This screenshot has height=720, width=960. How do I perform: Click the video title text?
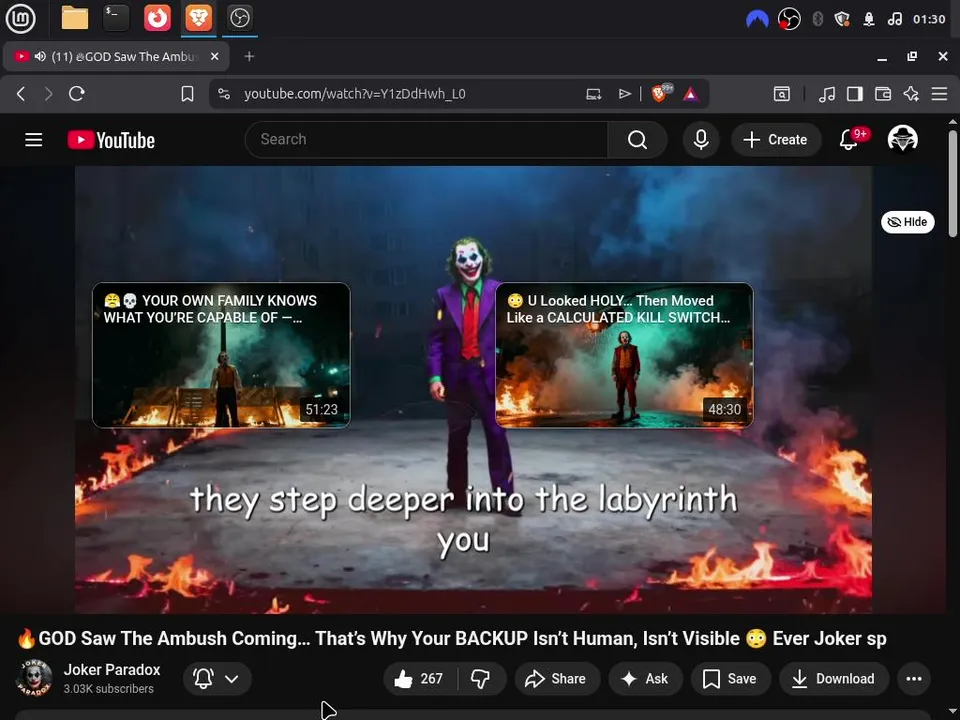[x=452, y=639]
